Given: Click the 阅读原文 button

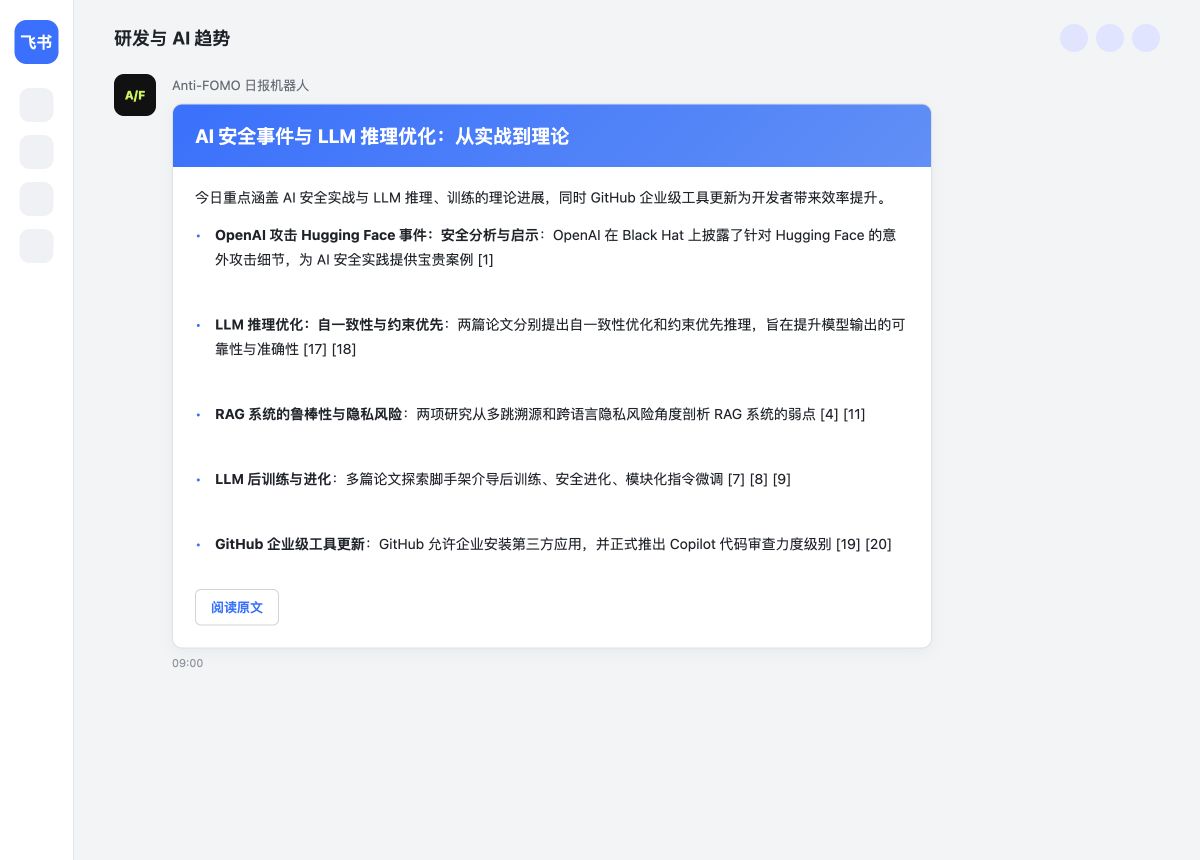Looking at the screenshot, I should [237, 607].
